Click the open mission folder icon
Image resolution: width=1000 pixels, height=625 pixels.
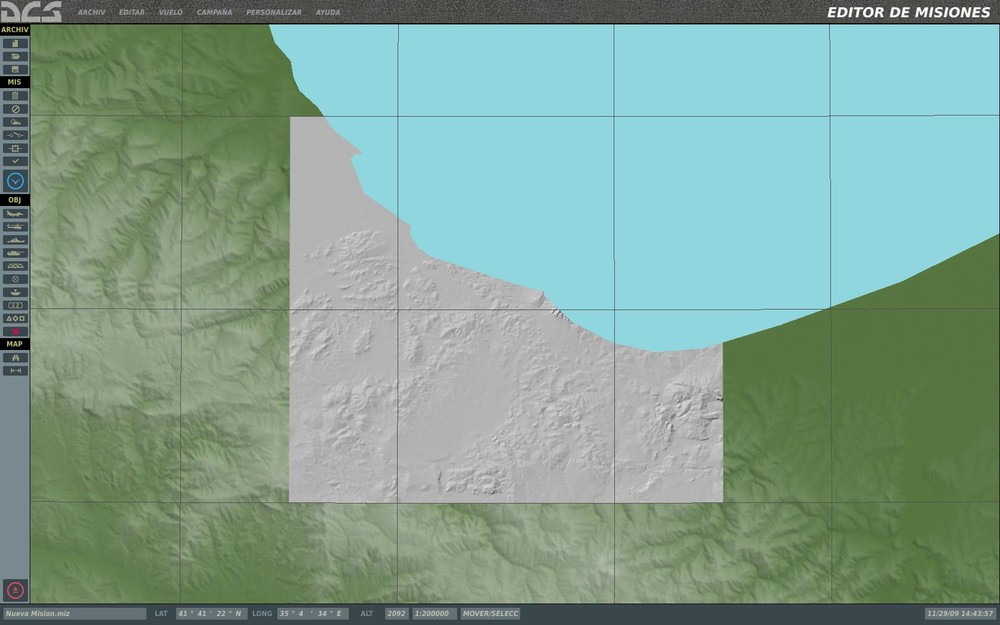tap(15, 56)
